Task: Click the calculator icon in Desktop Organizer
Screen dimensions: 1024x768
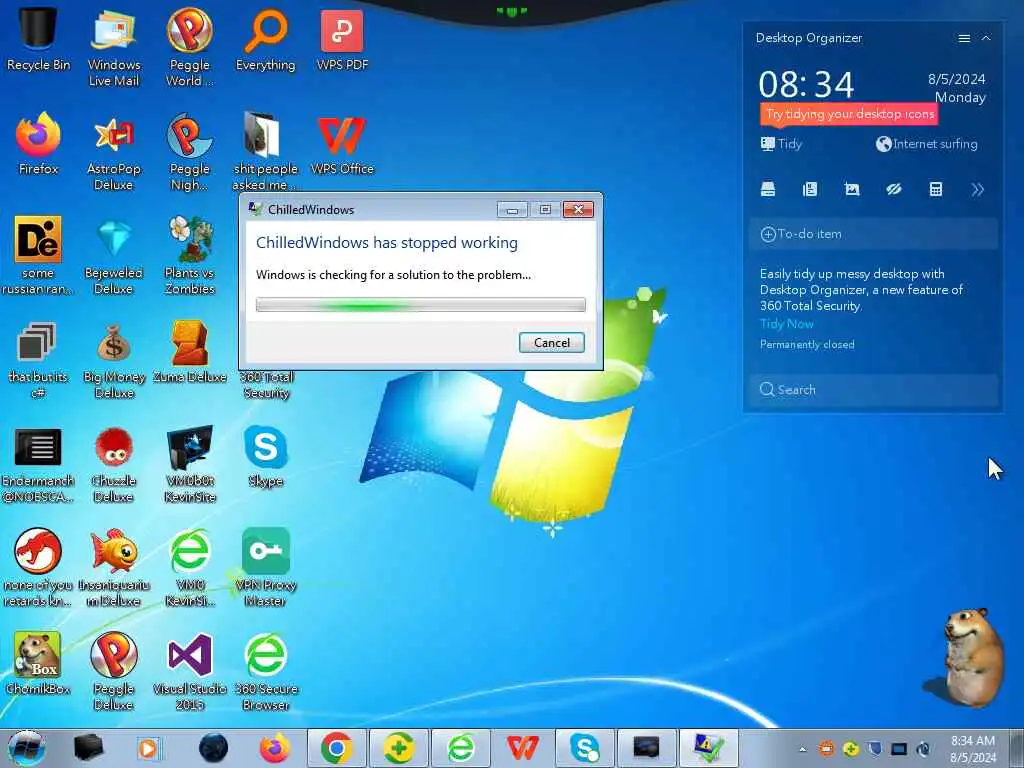Action: click(x=935, y=189)
